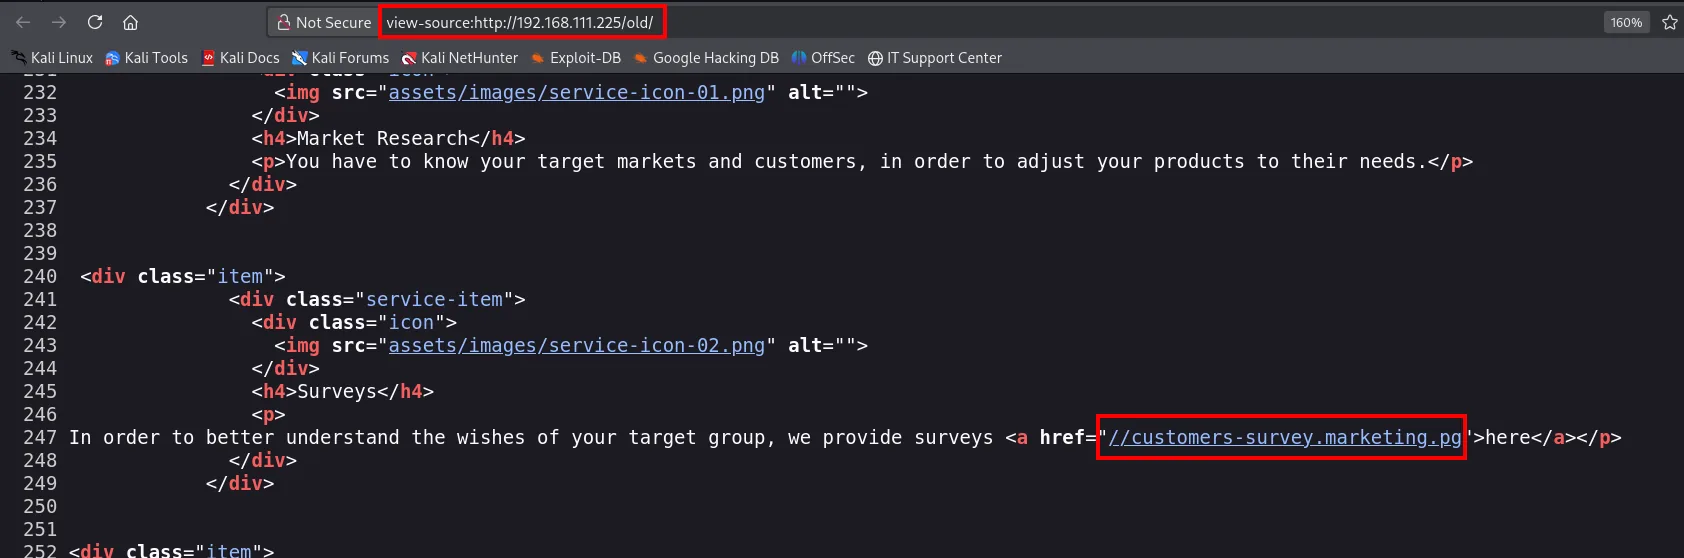Click the "service-item" class value
1684x558 pixels.
tap(434, 299)
